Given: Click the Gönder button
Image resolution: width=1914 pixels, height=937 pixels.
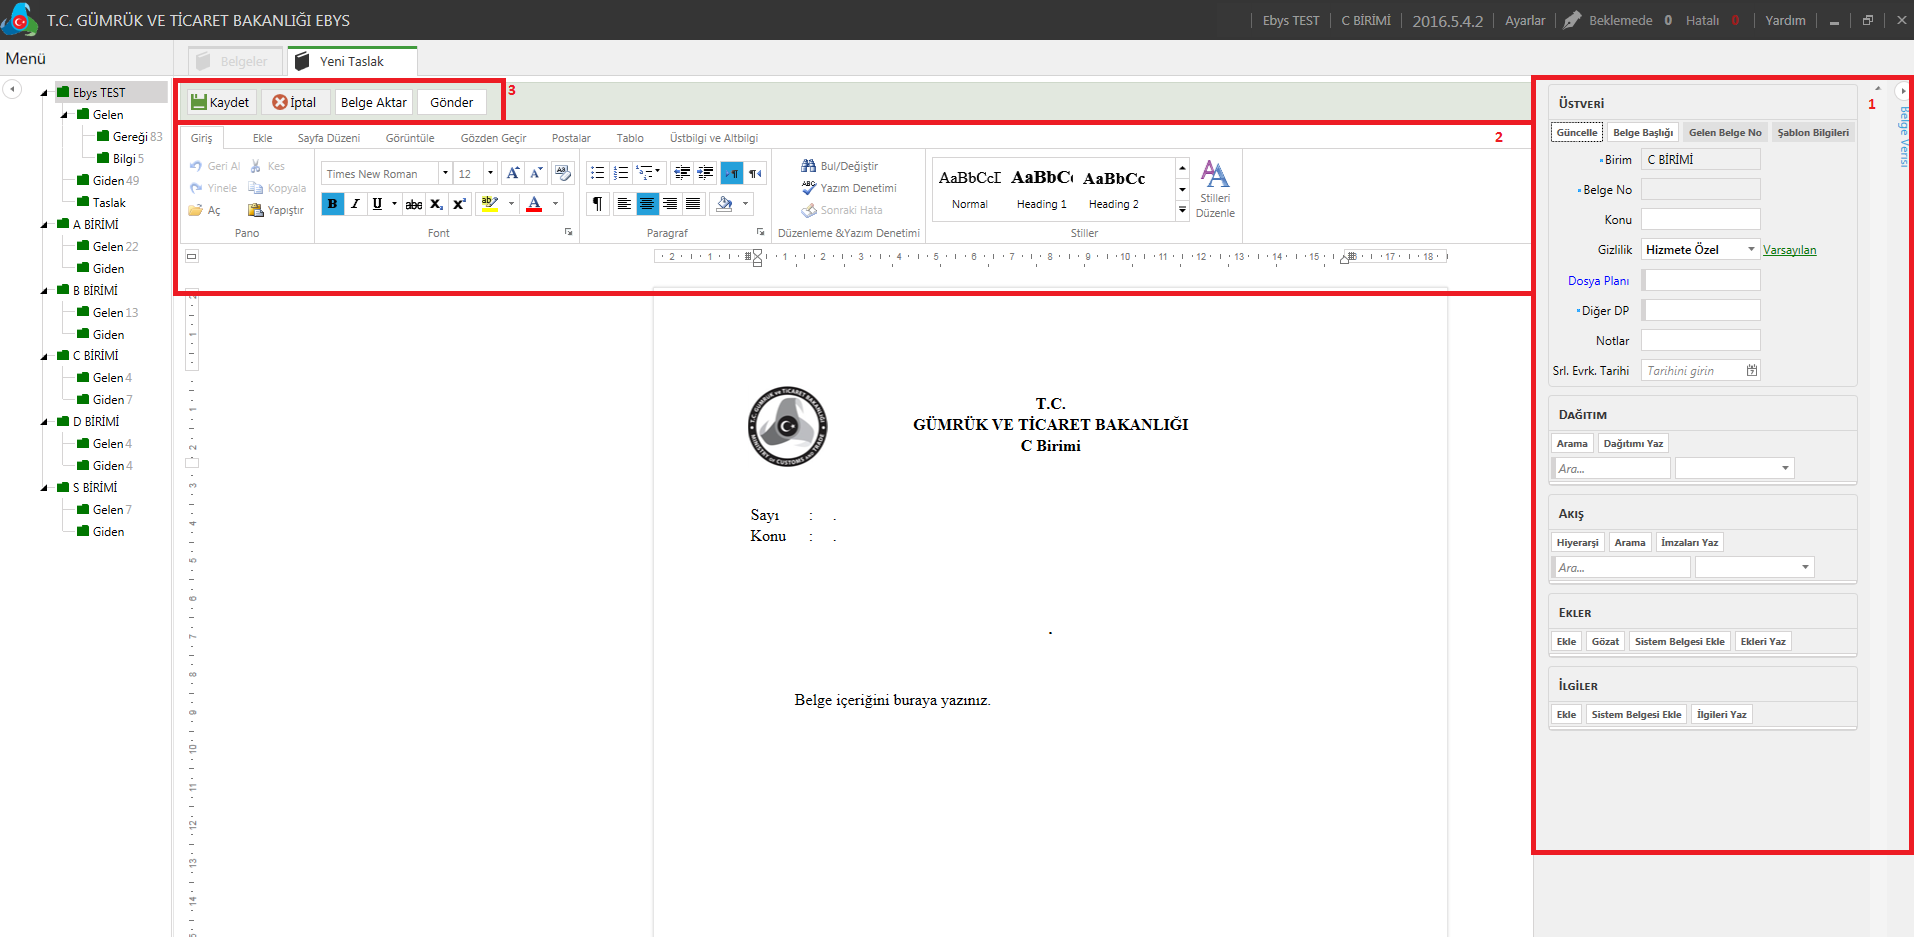Looking at the screenshot, I should (x=452, y=102).
